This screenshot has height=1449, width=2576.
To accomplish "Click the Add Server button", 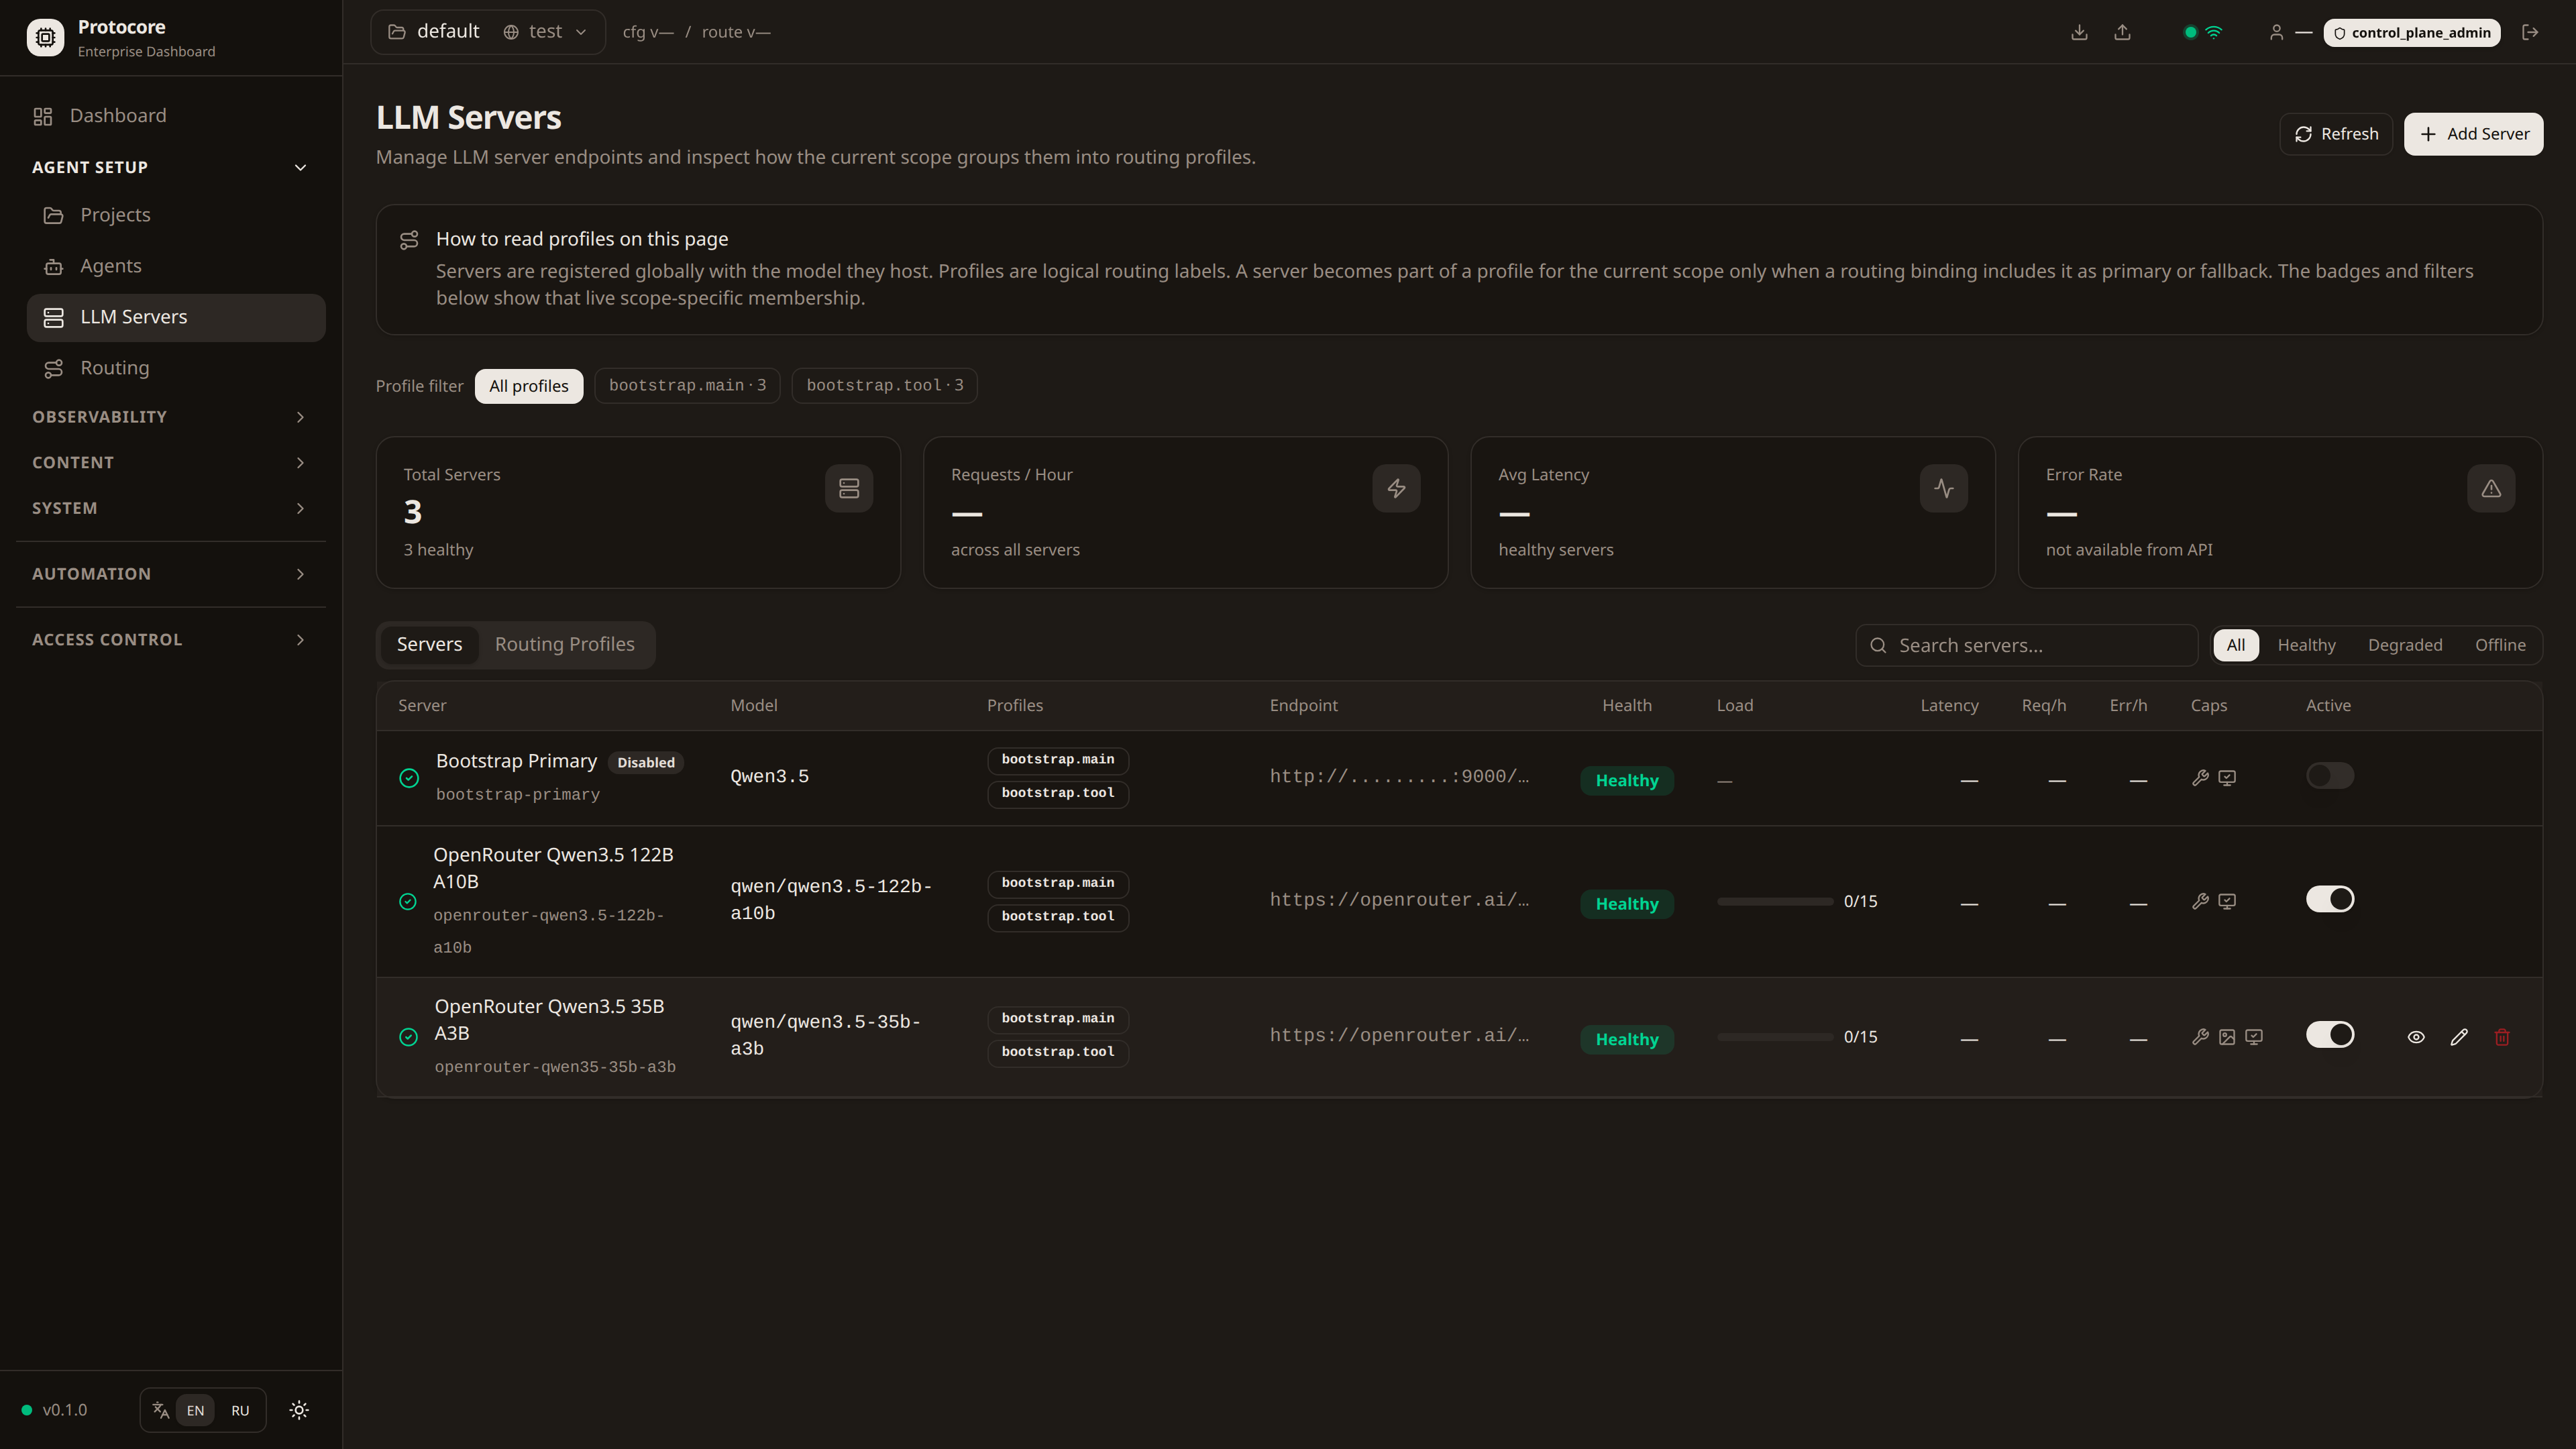I will 2473,134.
